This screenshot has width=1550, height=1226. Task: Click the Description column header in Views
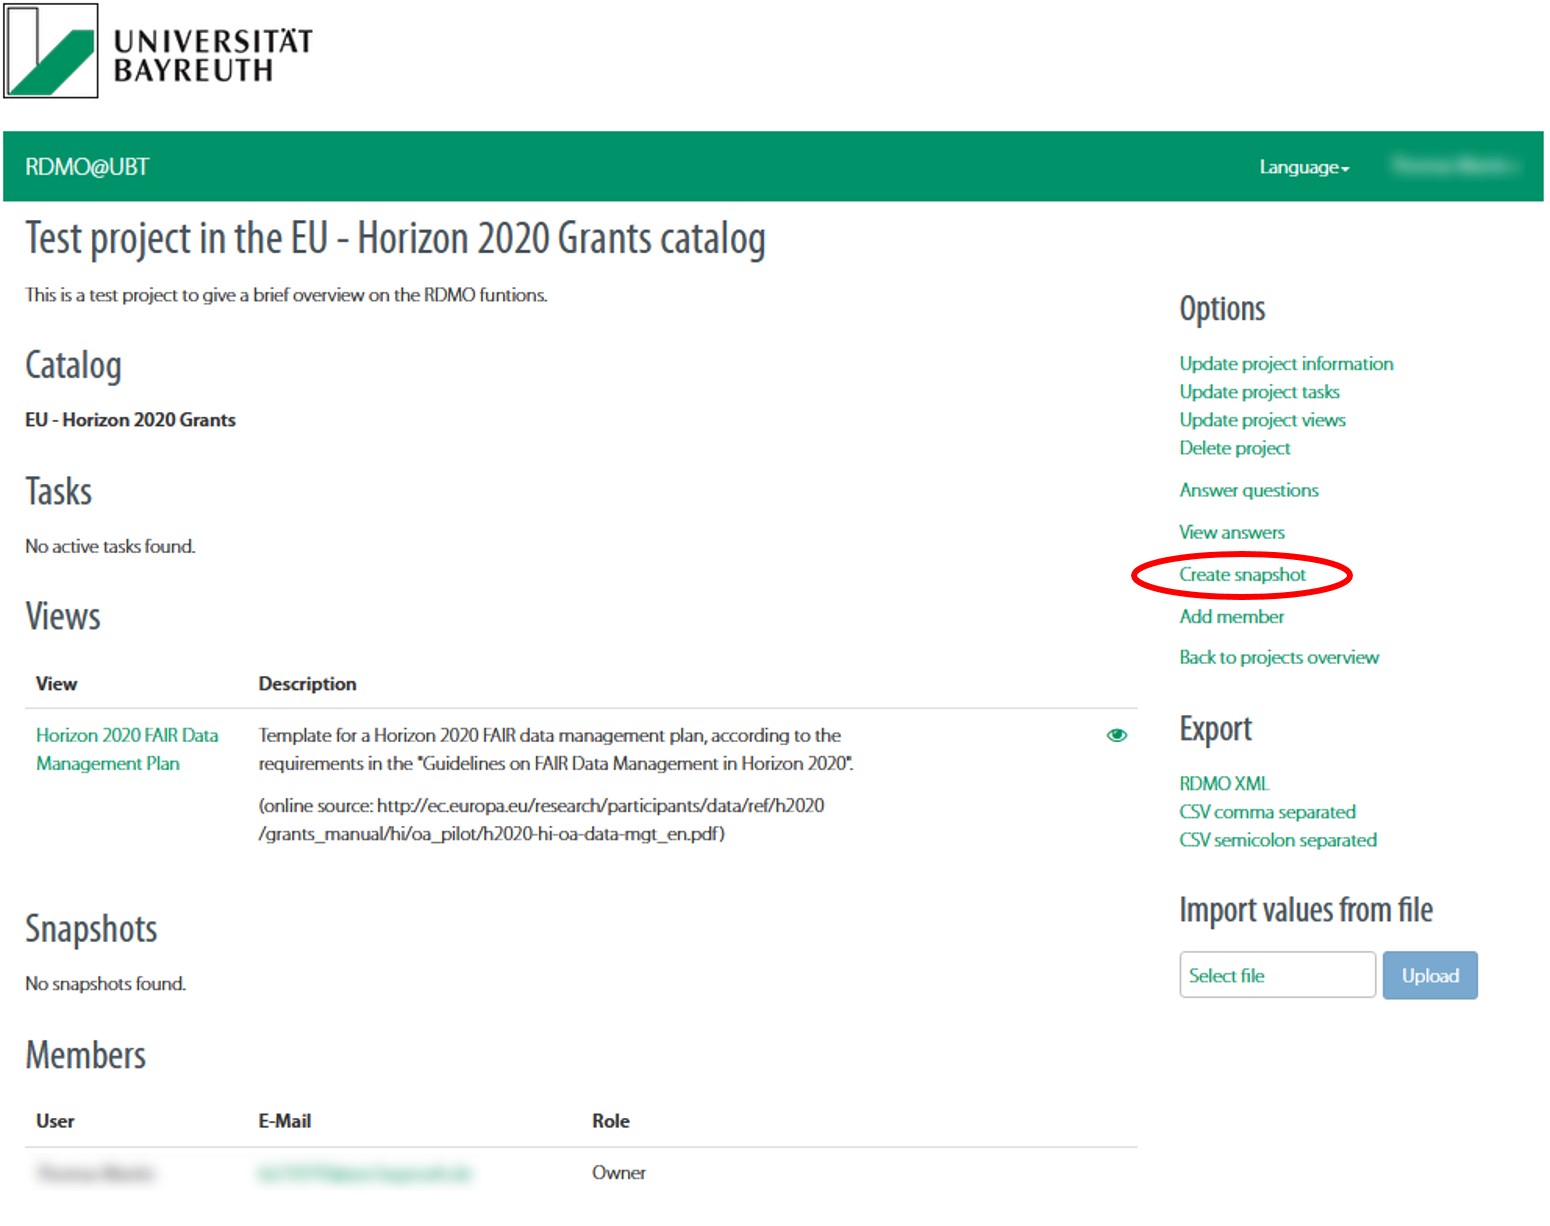307,684
